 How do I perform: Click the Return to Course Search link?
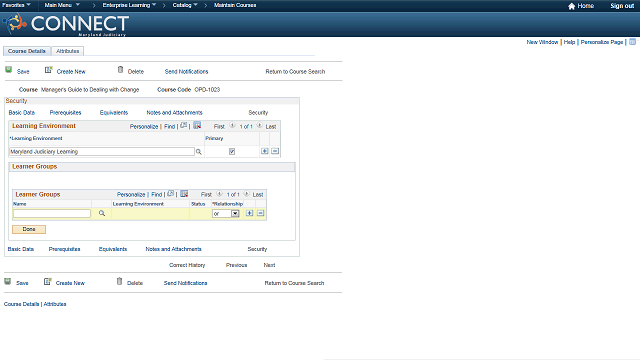(295, 71)
